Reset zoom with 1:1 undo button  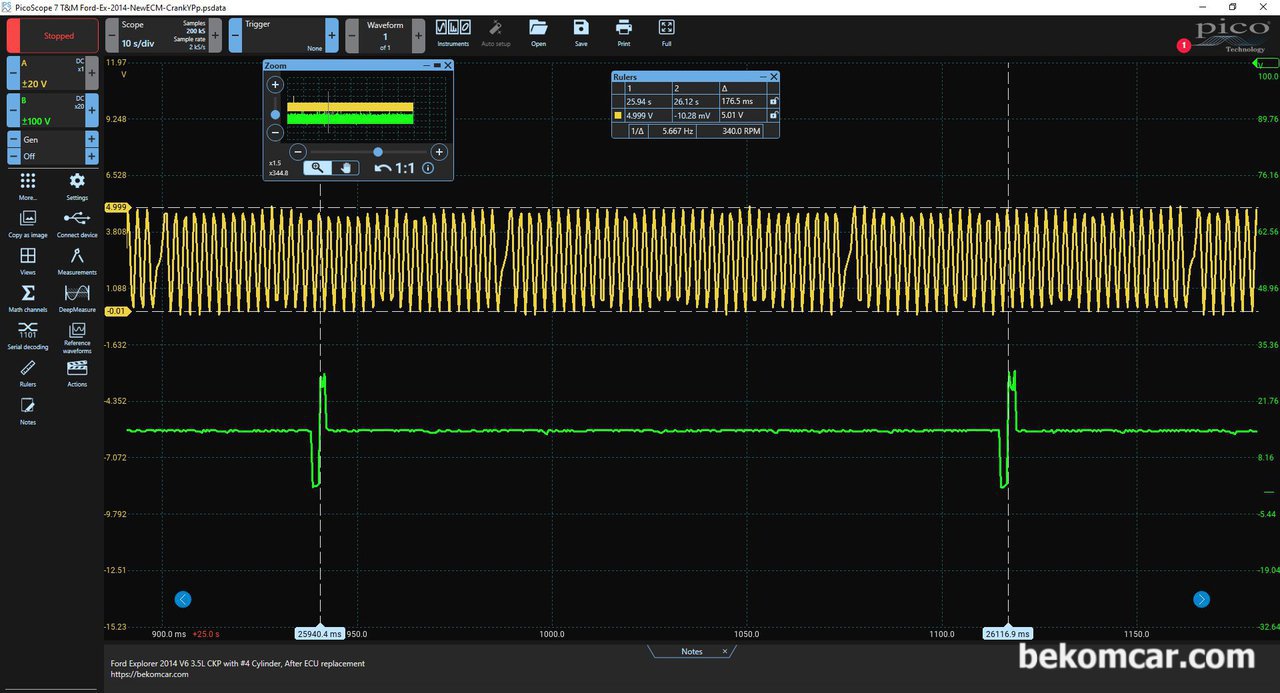click(395, 168)
